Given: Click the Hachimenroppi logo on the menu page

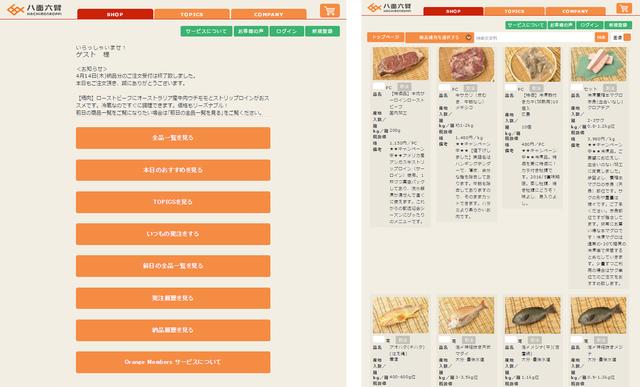Looking at the screenshot, I should tap(34, 9).
